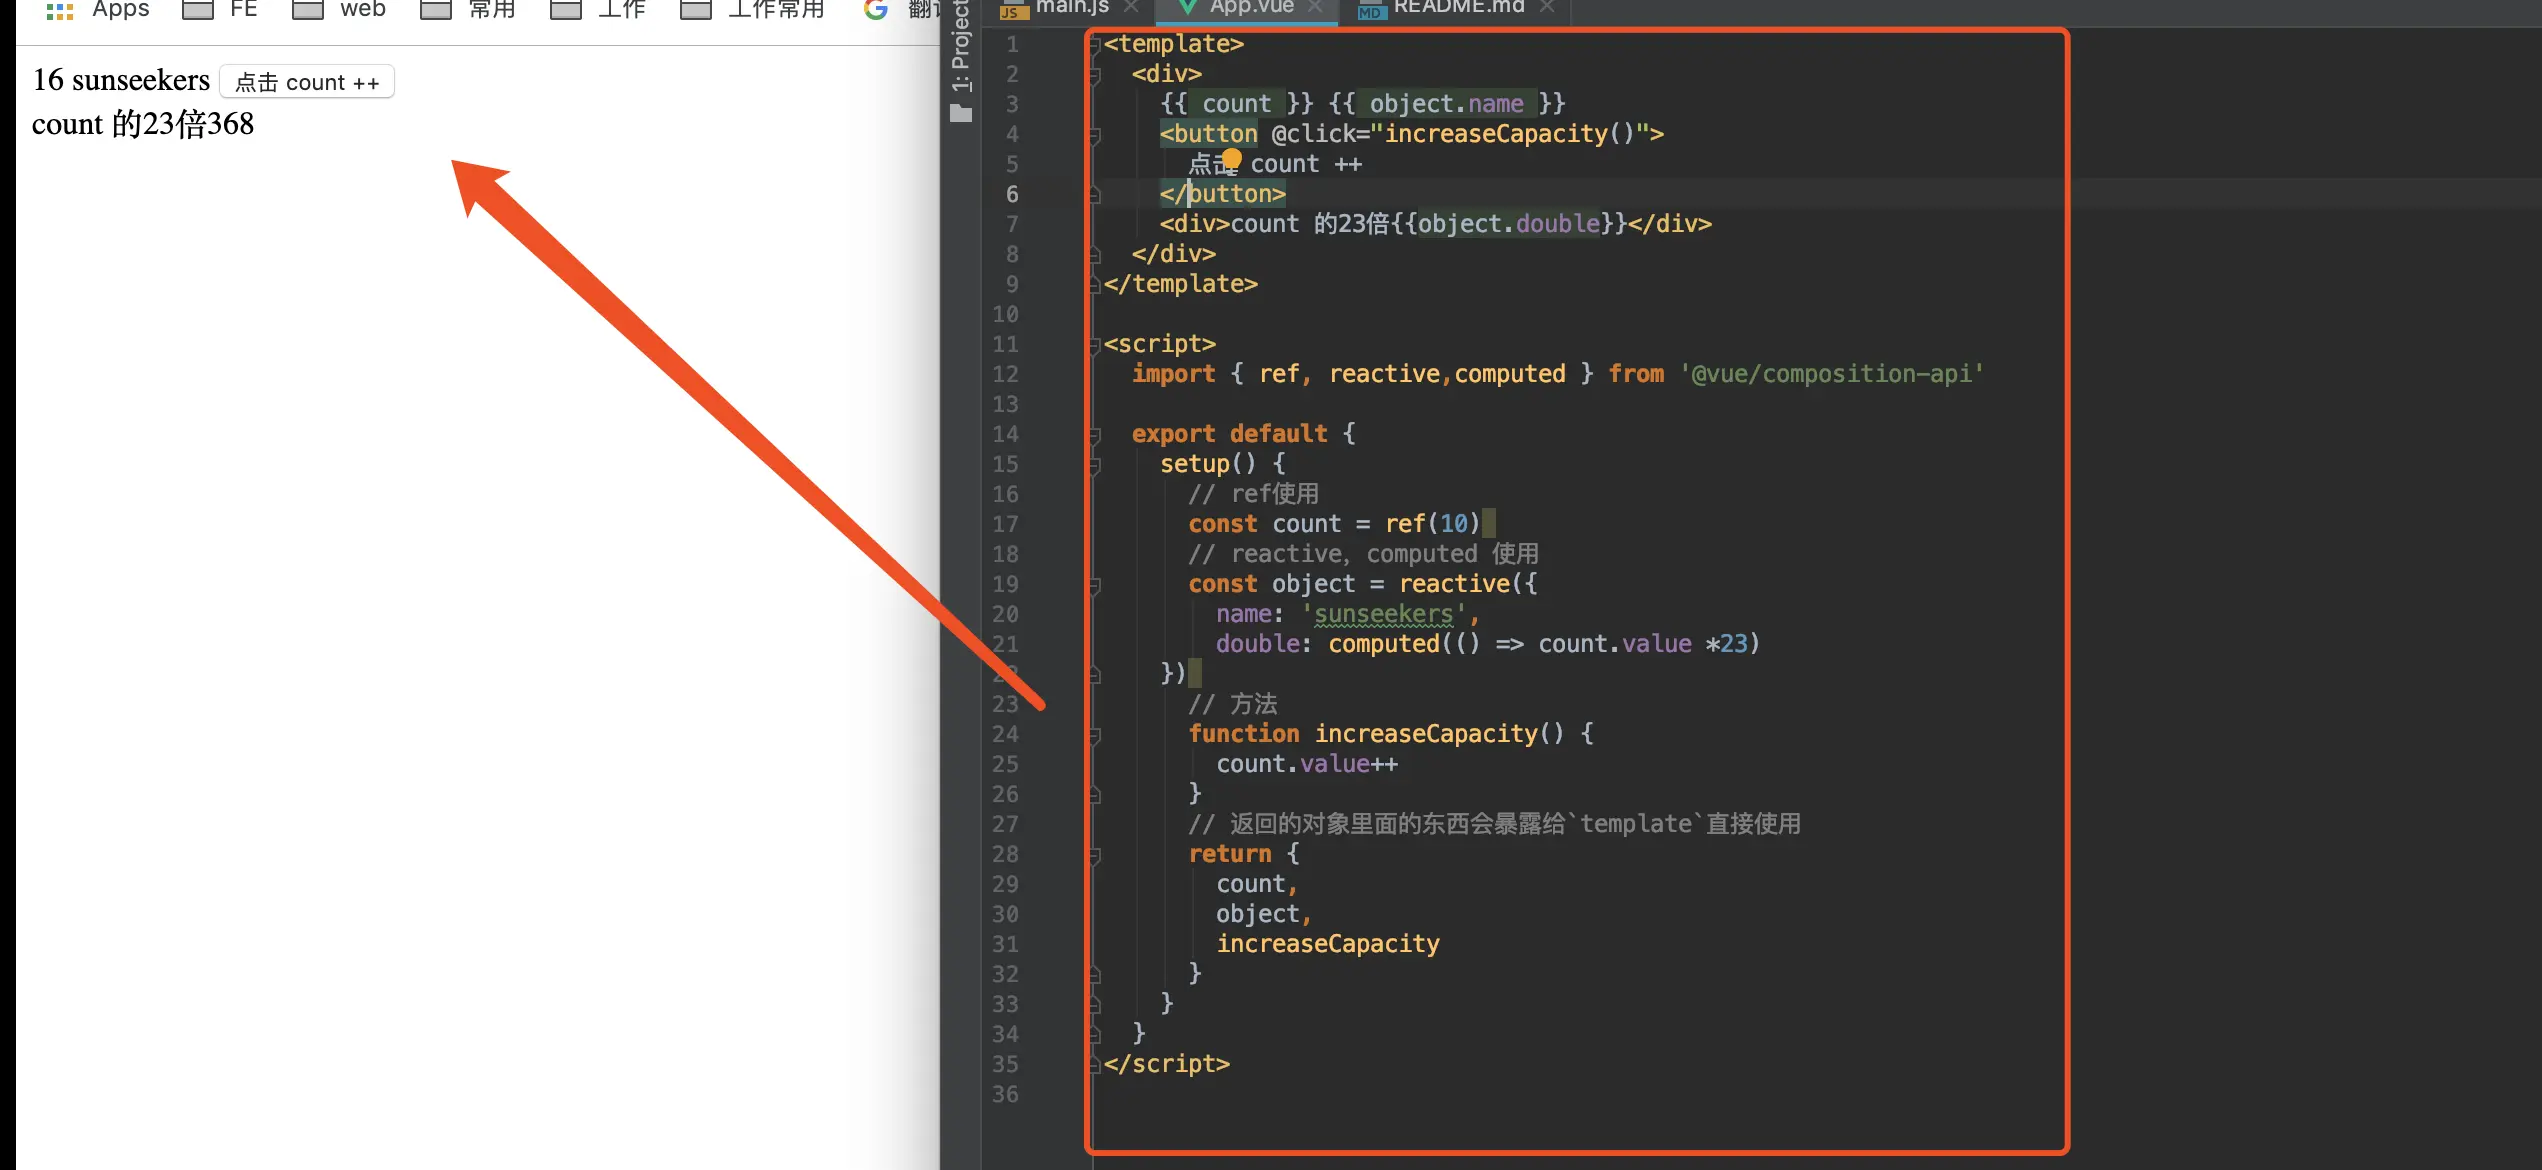Click 'count 的23倍368' text in browser

[143, 124]
